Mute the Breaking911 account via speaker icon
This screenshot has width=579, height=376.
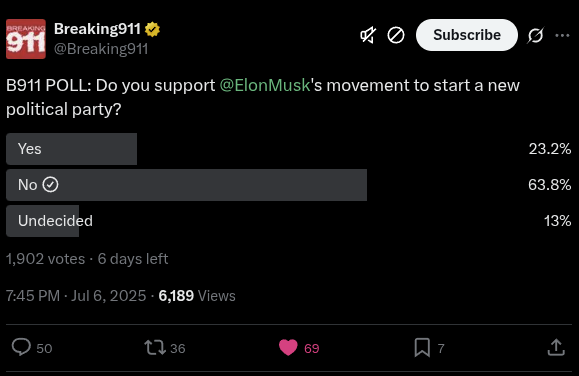click(368, 35)
